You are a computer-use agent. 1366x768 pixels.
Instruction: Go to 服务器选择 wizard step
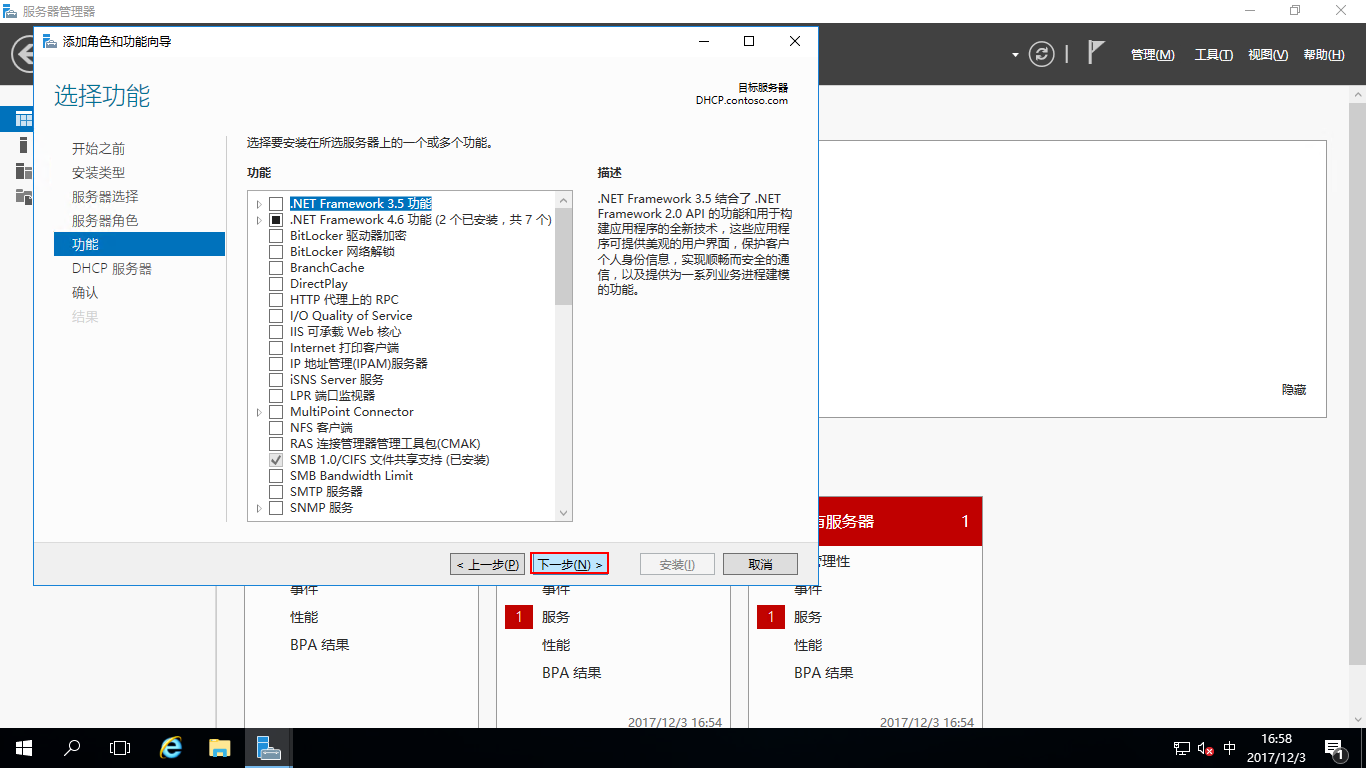click(x=105, y=197)
